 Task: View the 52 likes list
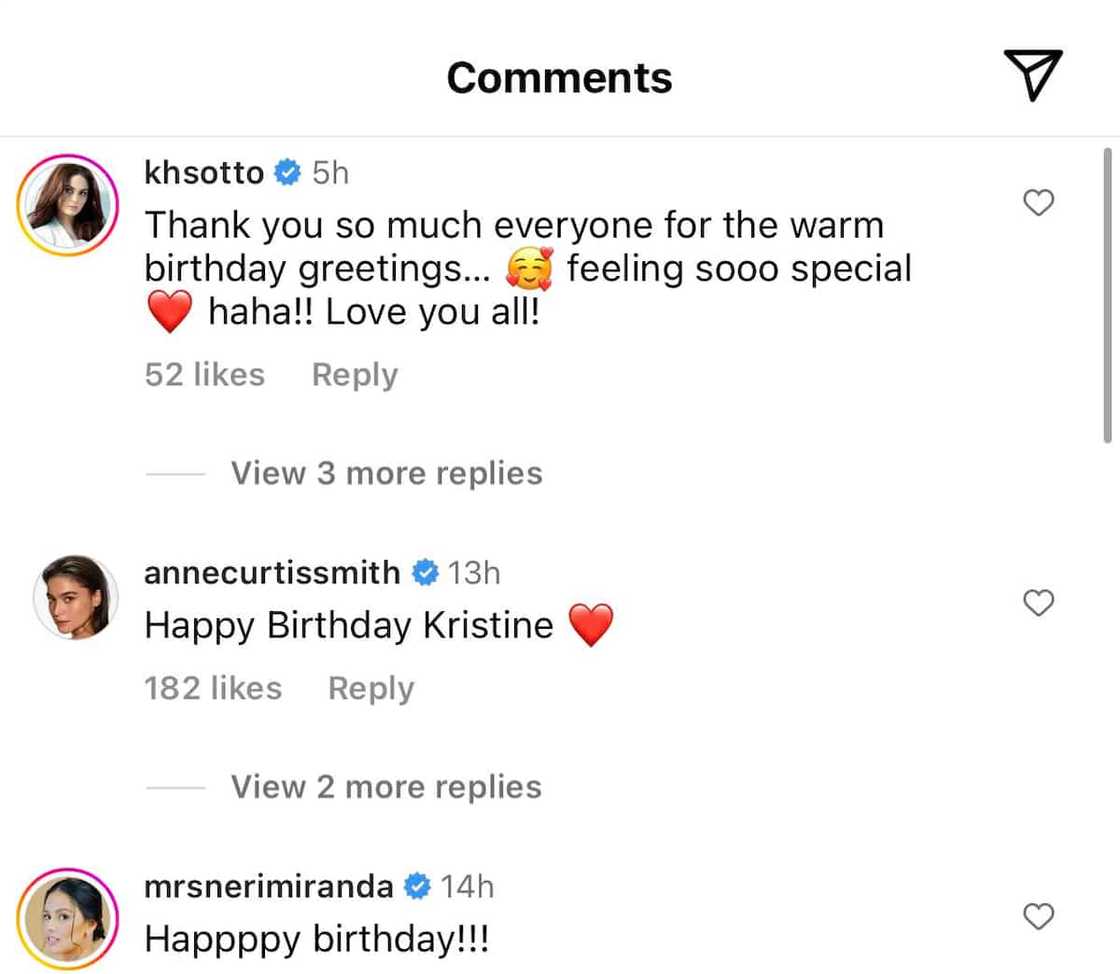pos(205,375)
